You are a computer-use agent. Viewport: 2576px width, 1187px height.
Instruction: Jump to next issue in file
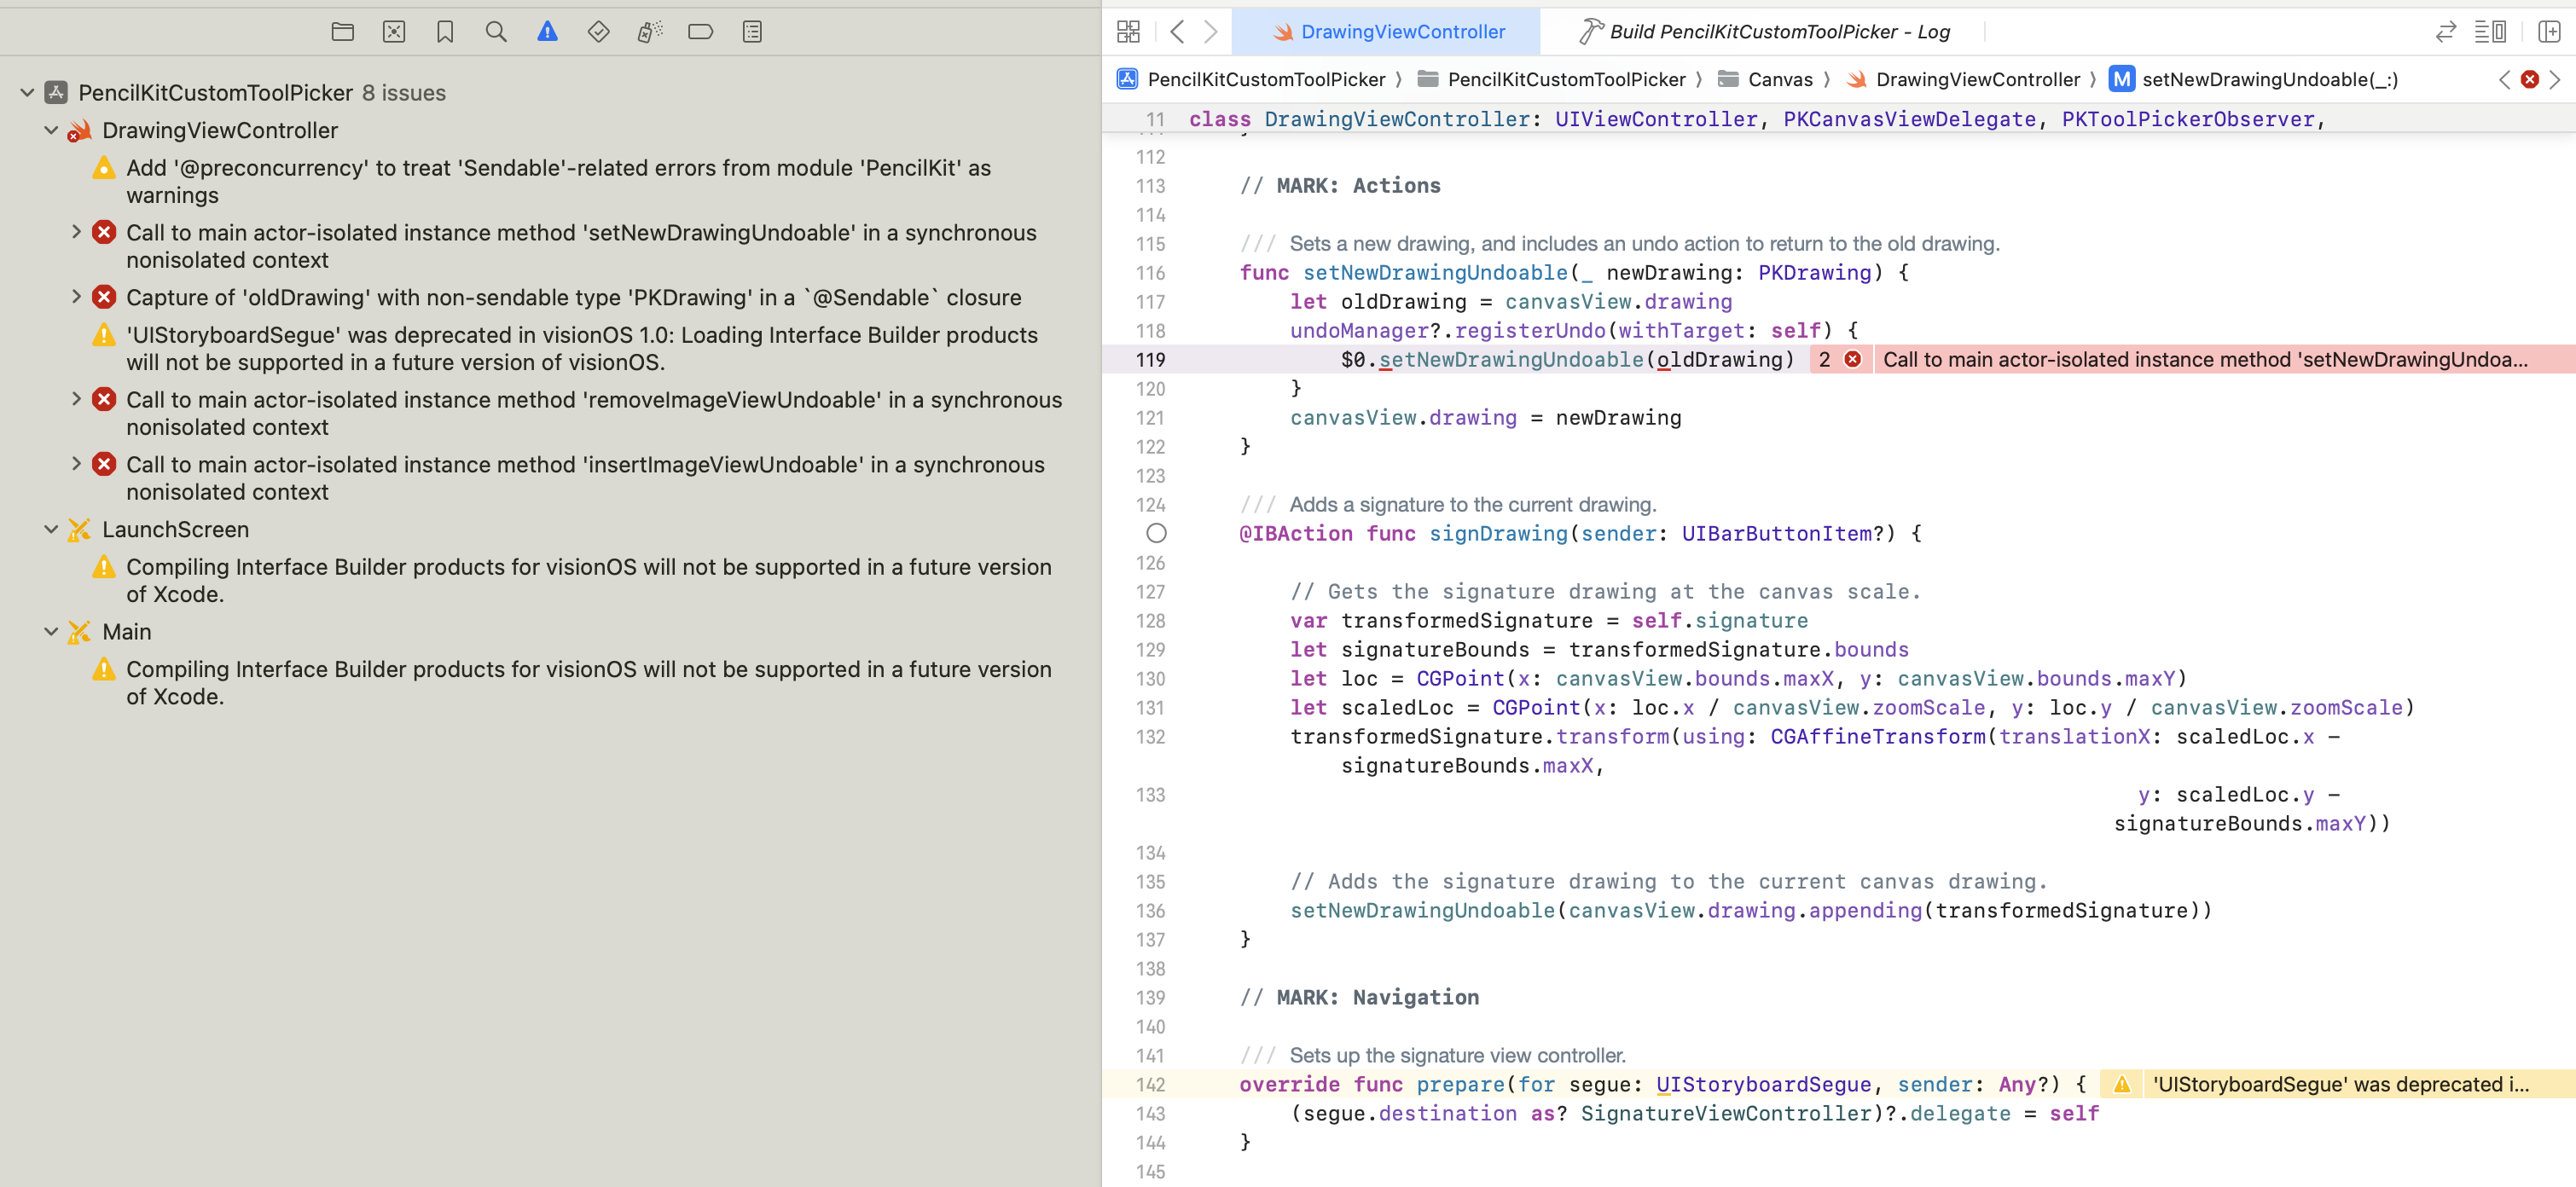pyautogui.click(x=2555, y=79)
